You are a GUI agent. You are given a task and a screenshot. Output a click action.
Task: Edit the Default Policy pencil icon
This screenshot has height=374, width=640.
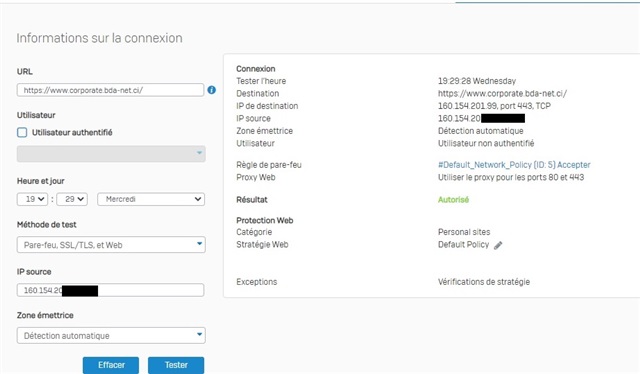498,245
